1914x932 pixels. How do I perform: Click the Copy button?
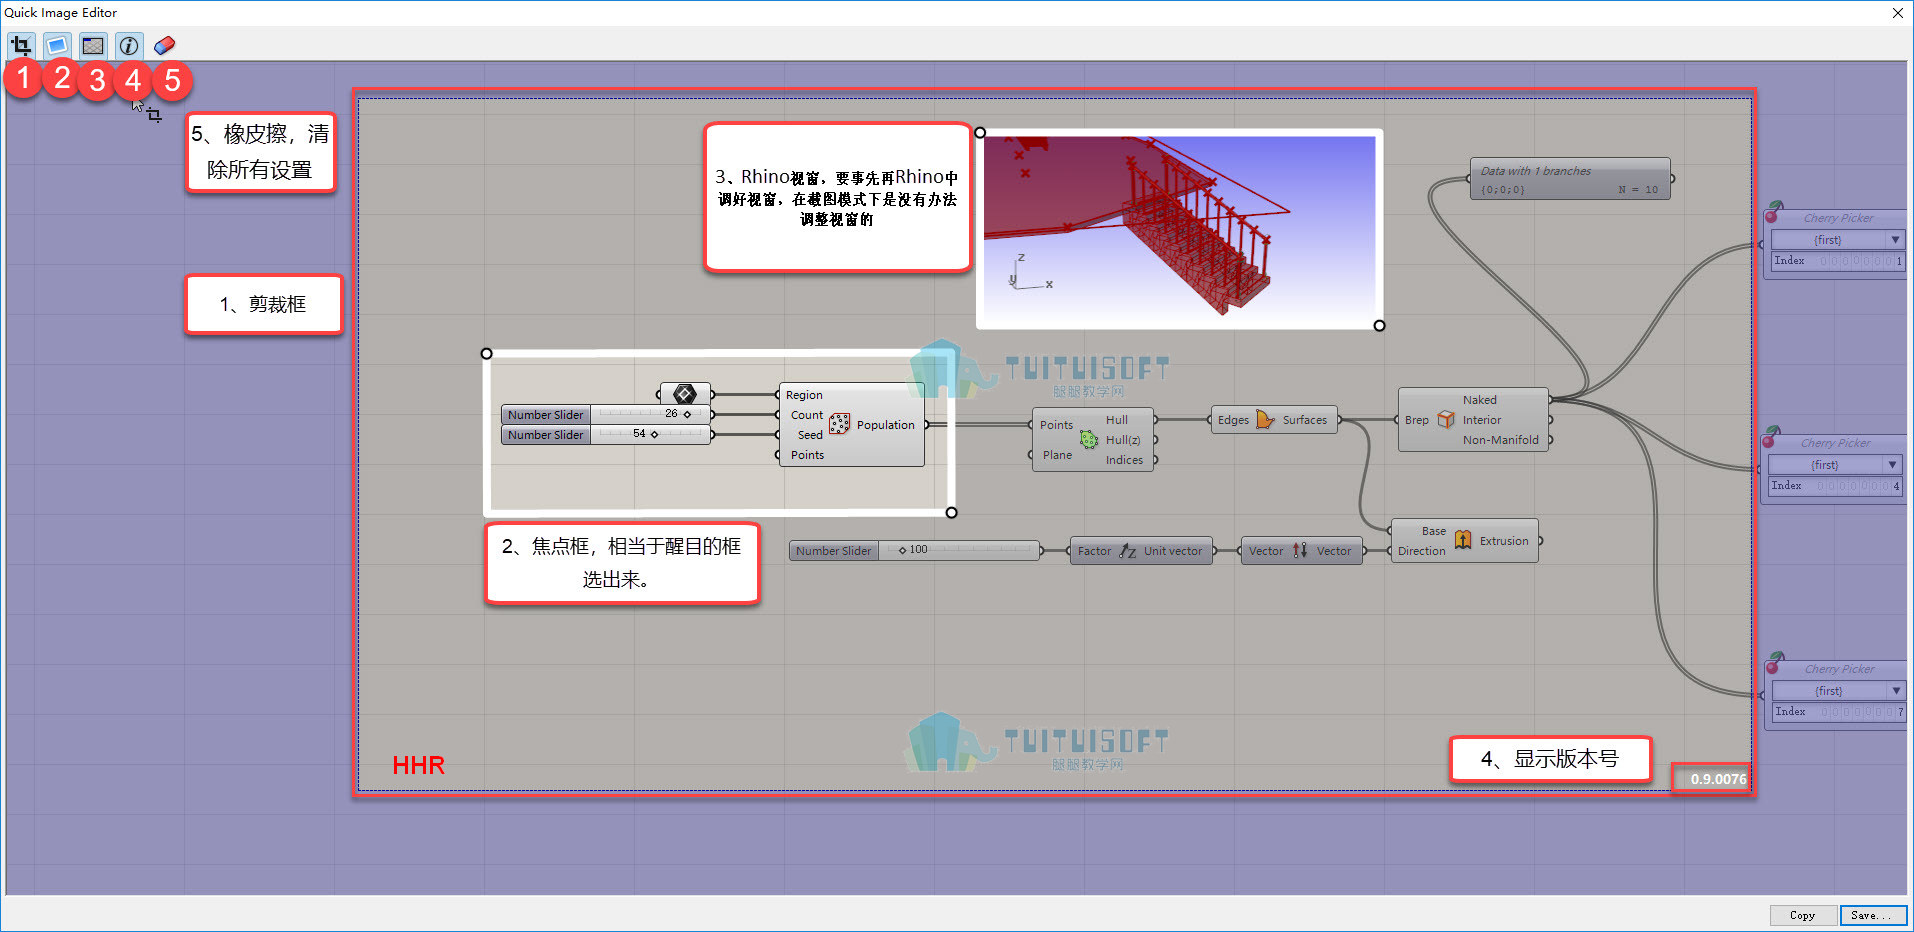1803,915
